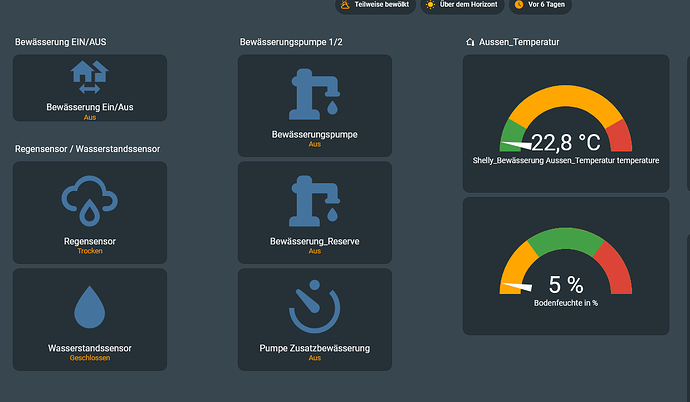Click the partly cloudy weather icon in top chip
The width and height of the screenshot is (690, 402).
click(x=345, y=5)
